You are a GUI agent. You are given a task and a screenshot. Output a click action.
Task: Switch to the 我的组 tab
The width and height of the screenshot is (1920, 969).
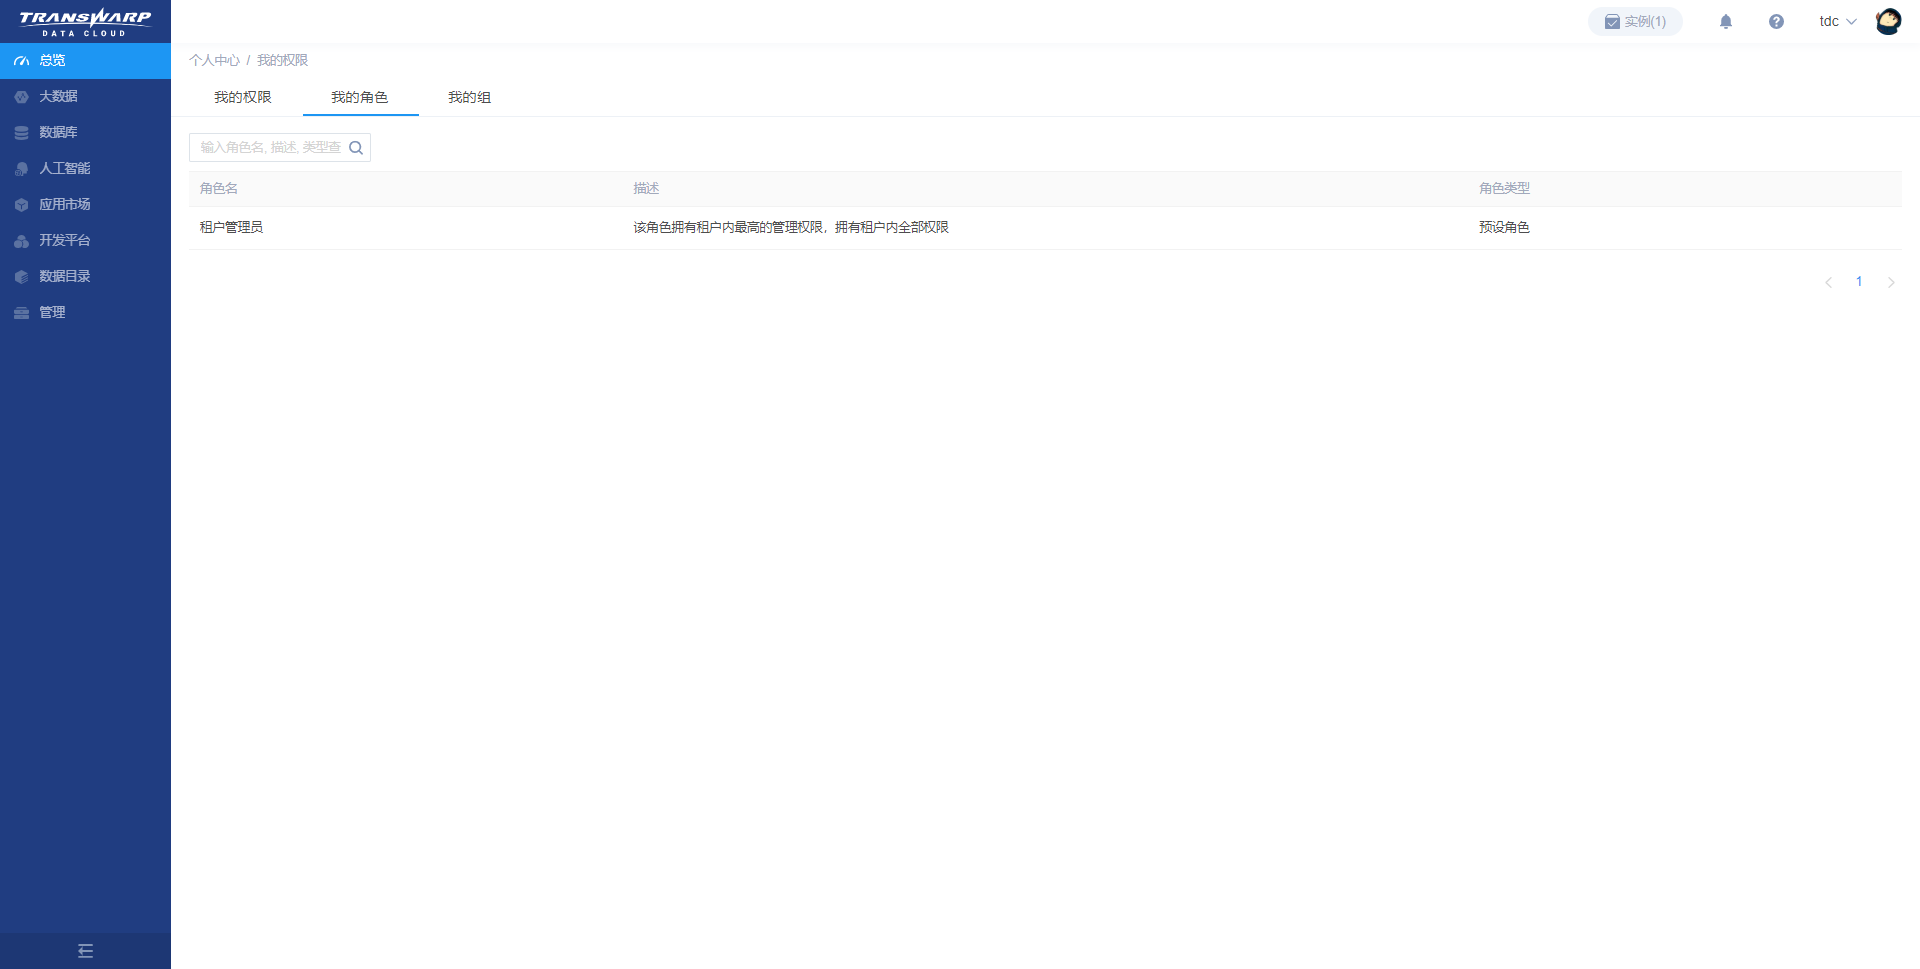469,97
